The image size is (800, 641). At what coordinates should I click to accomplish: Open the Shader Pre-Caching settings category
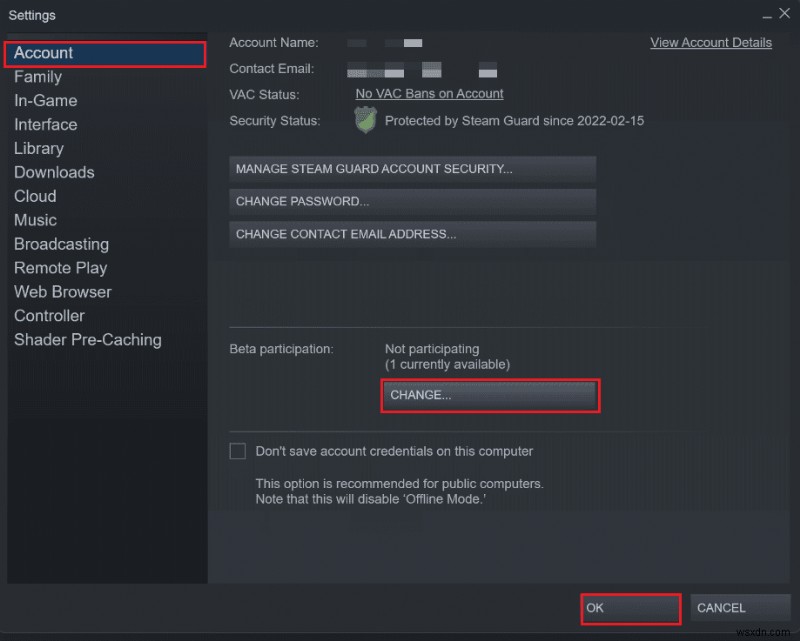[88, 340]
